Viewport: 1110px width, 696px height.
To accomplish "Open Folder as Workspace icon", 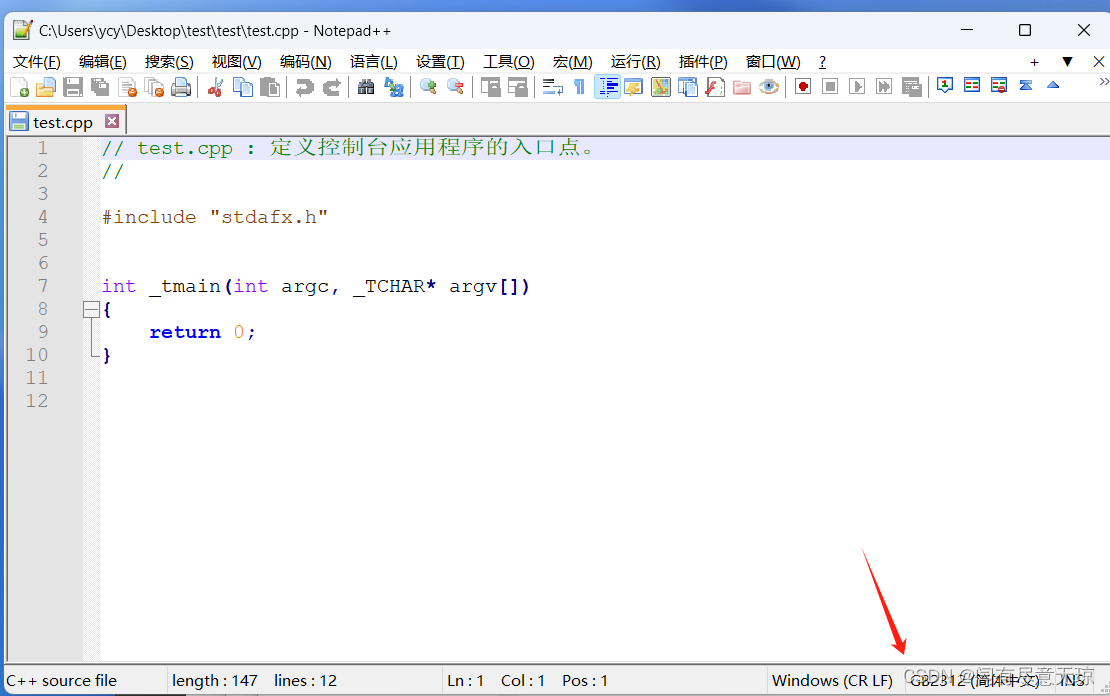I will coord(742,87).
